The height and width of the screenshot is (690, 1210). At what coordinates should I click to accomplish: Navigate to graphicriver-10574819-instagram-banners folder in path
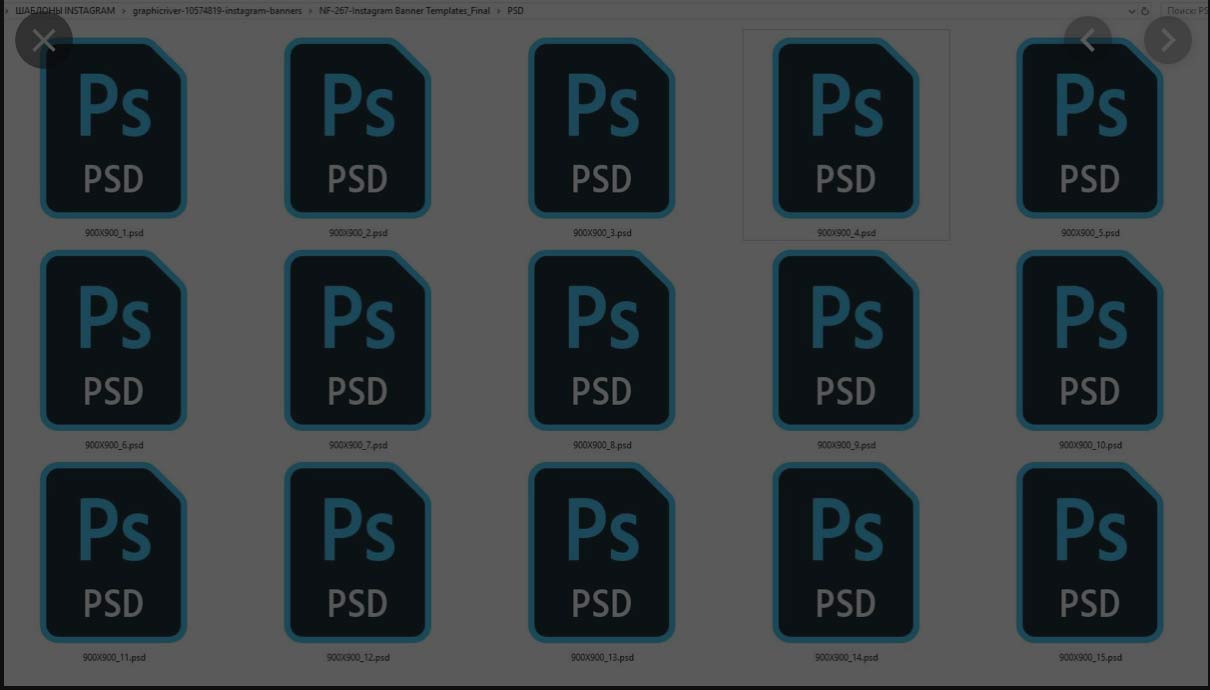(x=217, y=10)
